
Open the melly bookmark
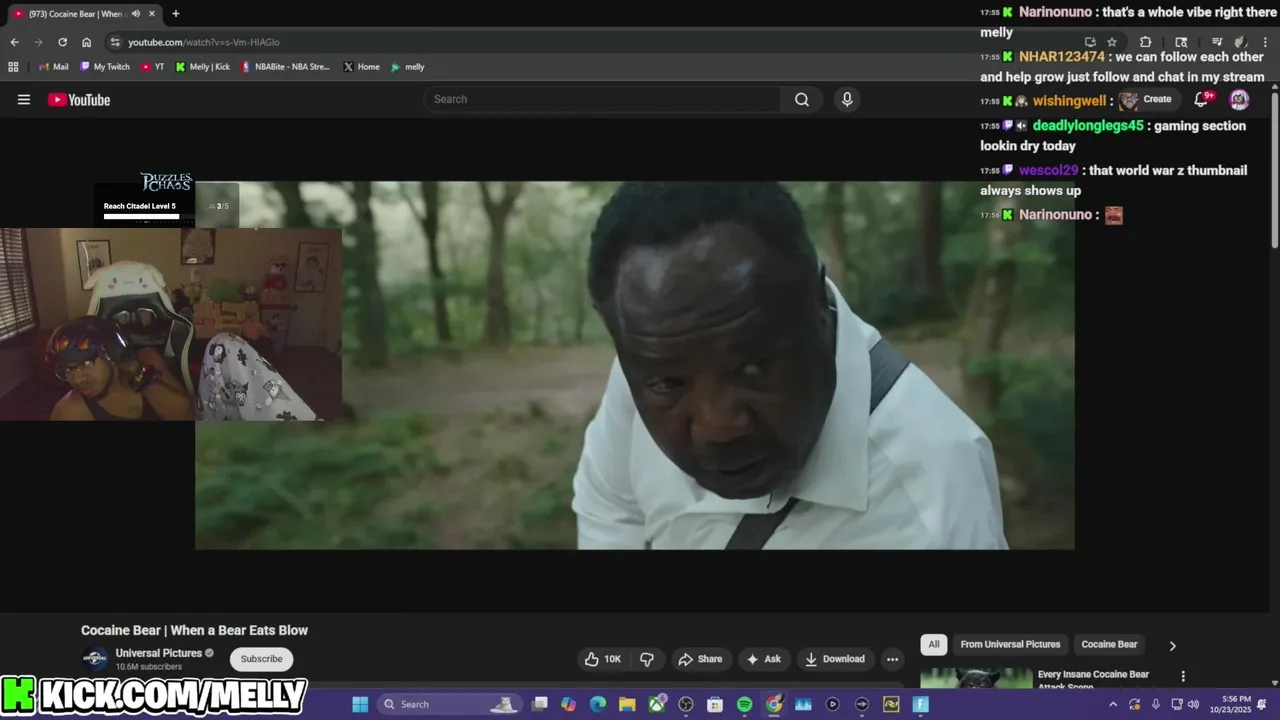click(408, 67)
